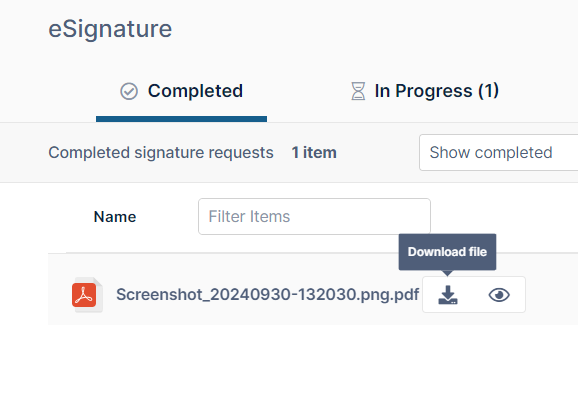
Task: Click the 1 item count label
Action: (314, 153)
